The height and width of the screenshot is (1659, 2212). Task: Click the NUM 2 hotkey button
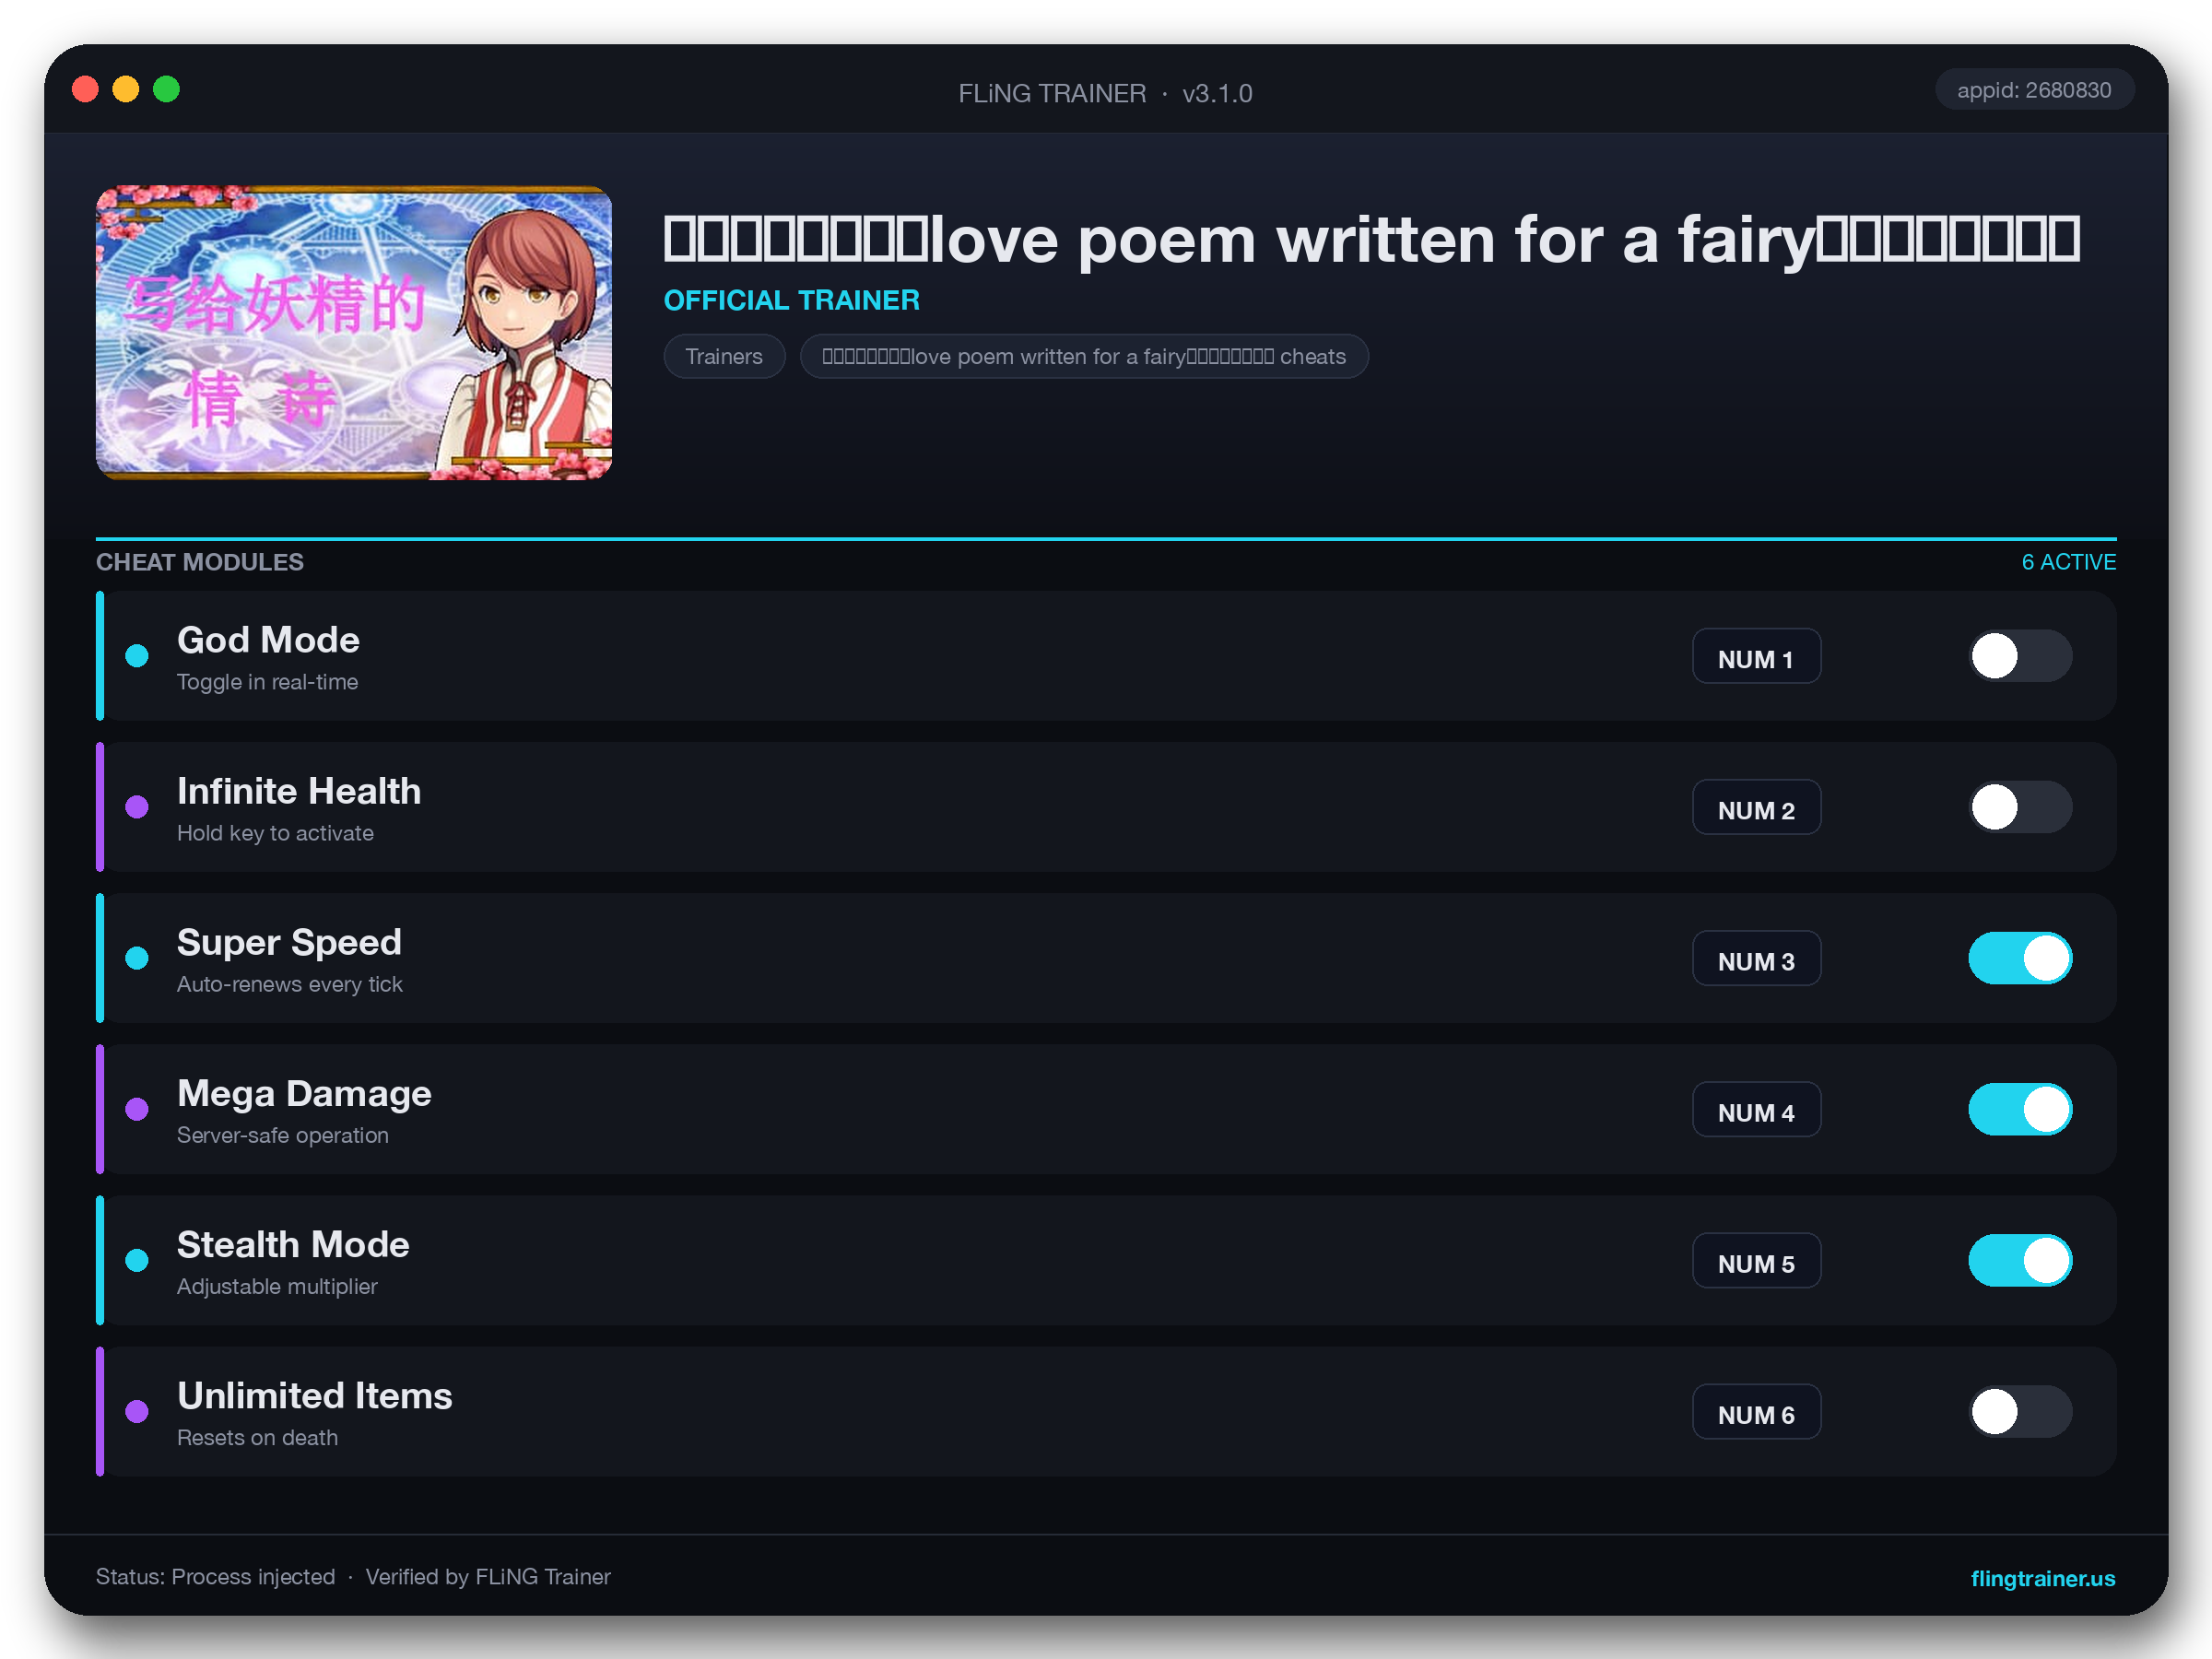pyautogui.click(x=1756, y=807)
